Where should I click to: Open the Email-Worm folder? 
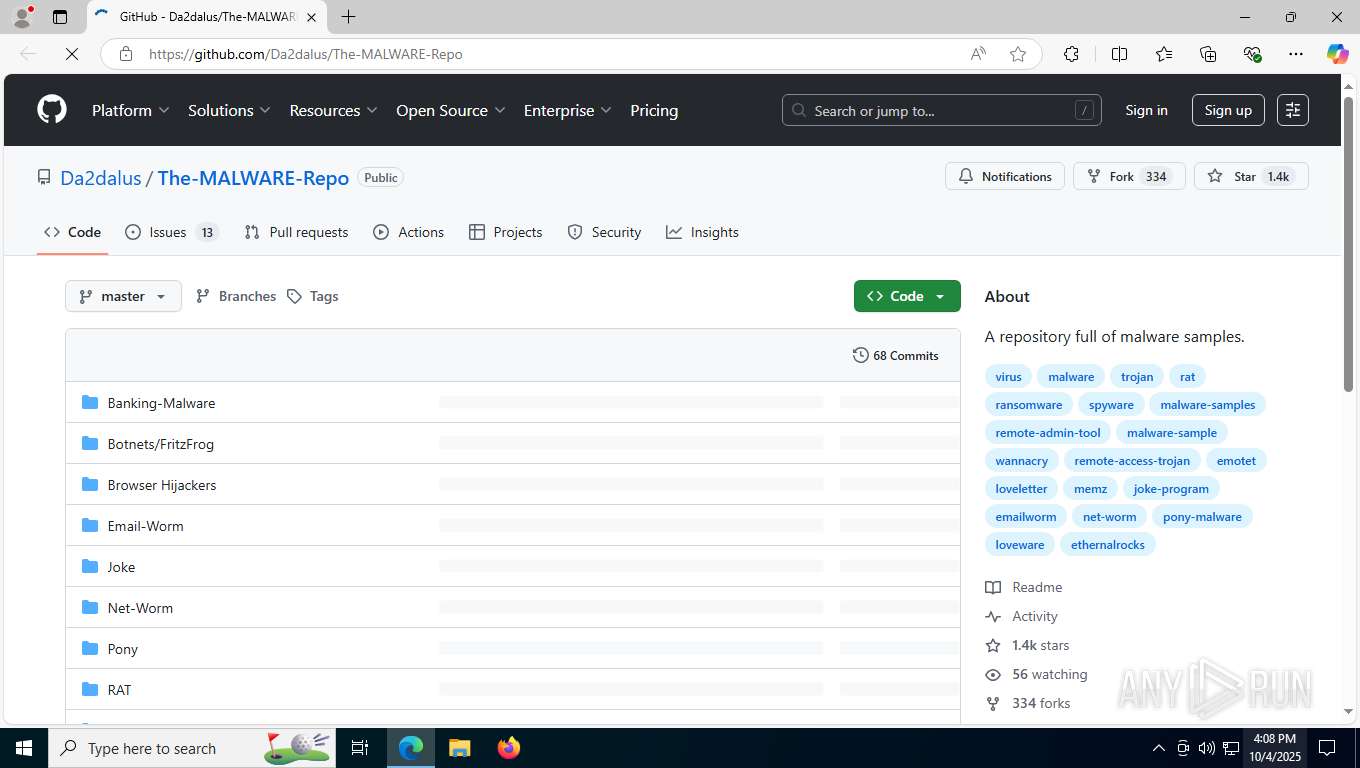click(145, 526)
